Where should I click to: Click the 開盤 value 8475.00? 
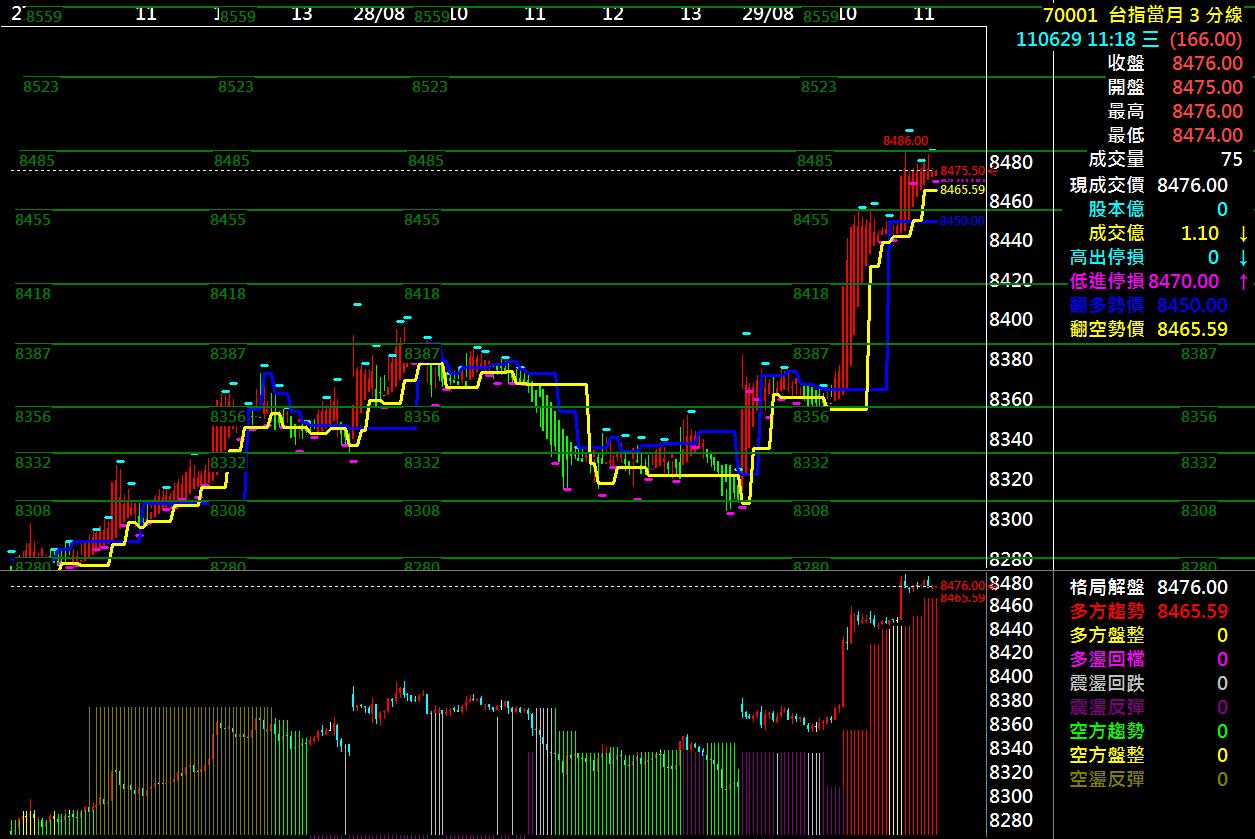1208,87
